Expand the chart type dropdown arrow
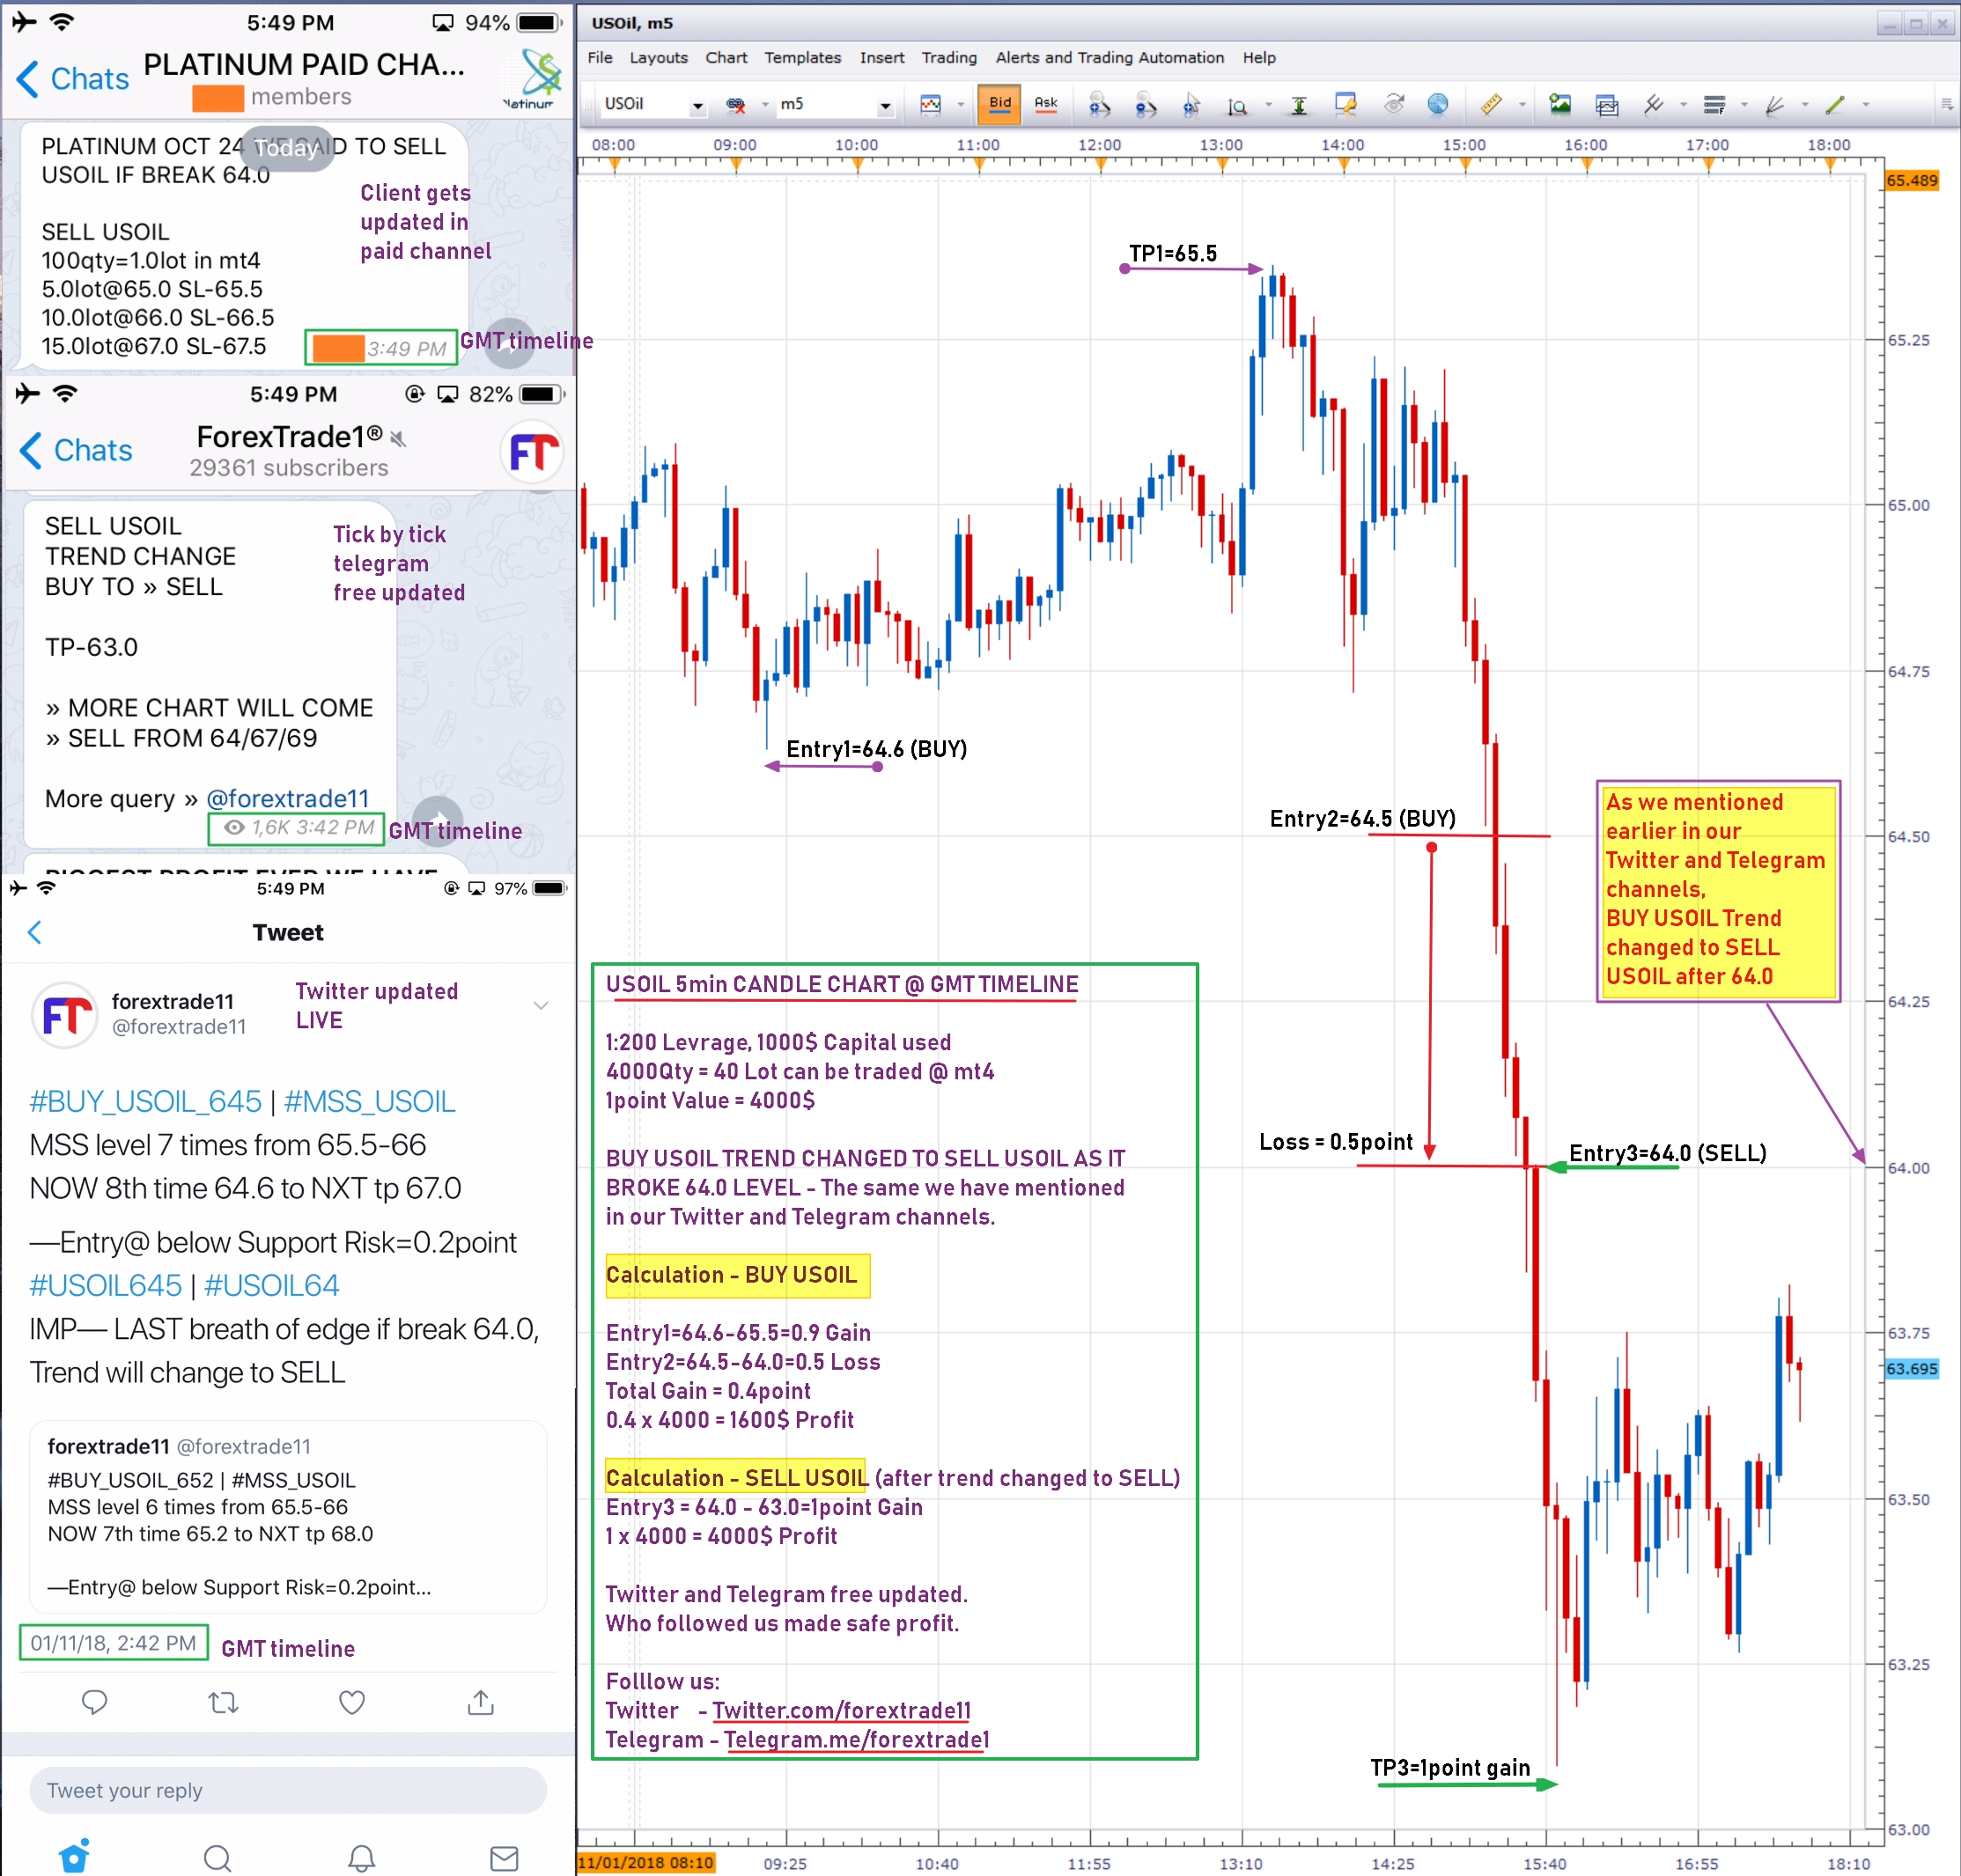Image resolution: width=1961 pixels, height=1876 pixels. [x=961, y=104]
